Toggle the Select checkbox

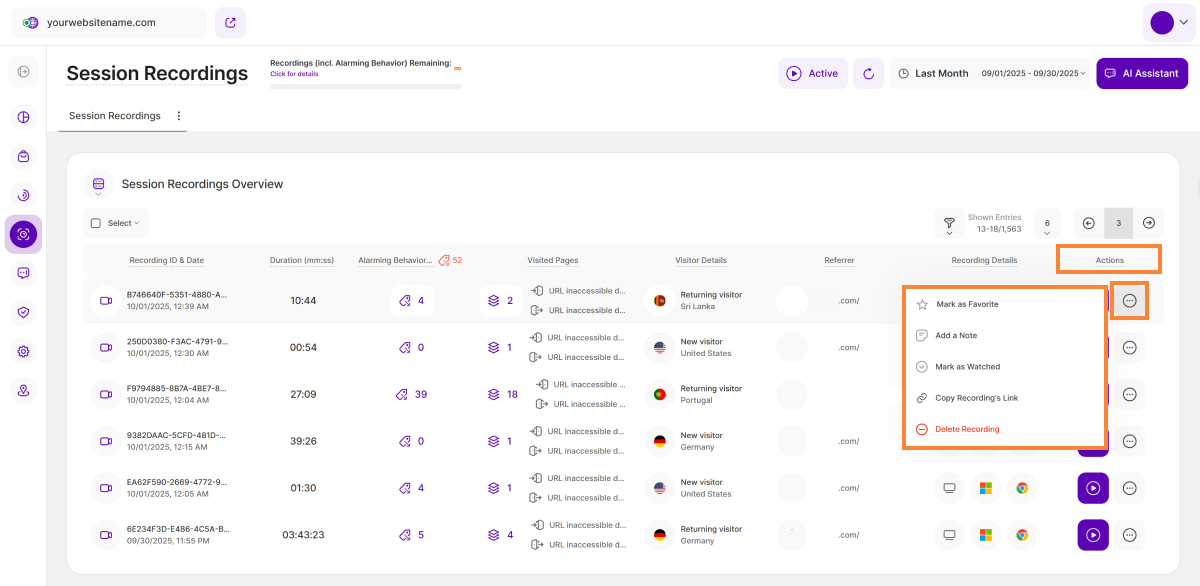click(x=96, y=223)
